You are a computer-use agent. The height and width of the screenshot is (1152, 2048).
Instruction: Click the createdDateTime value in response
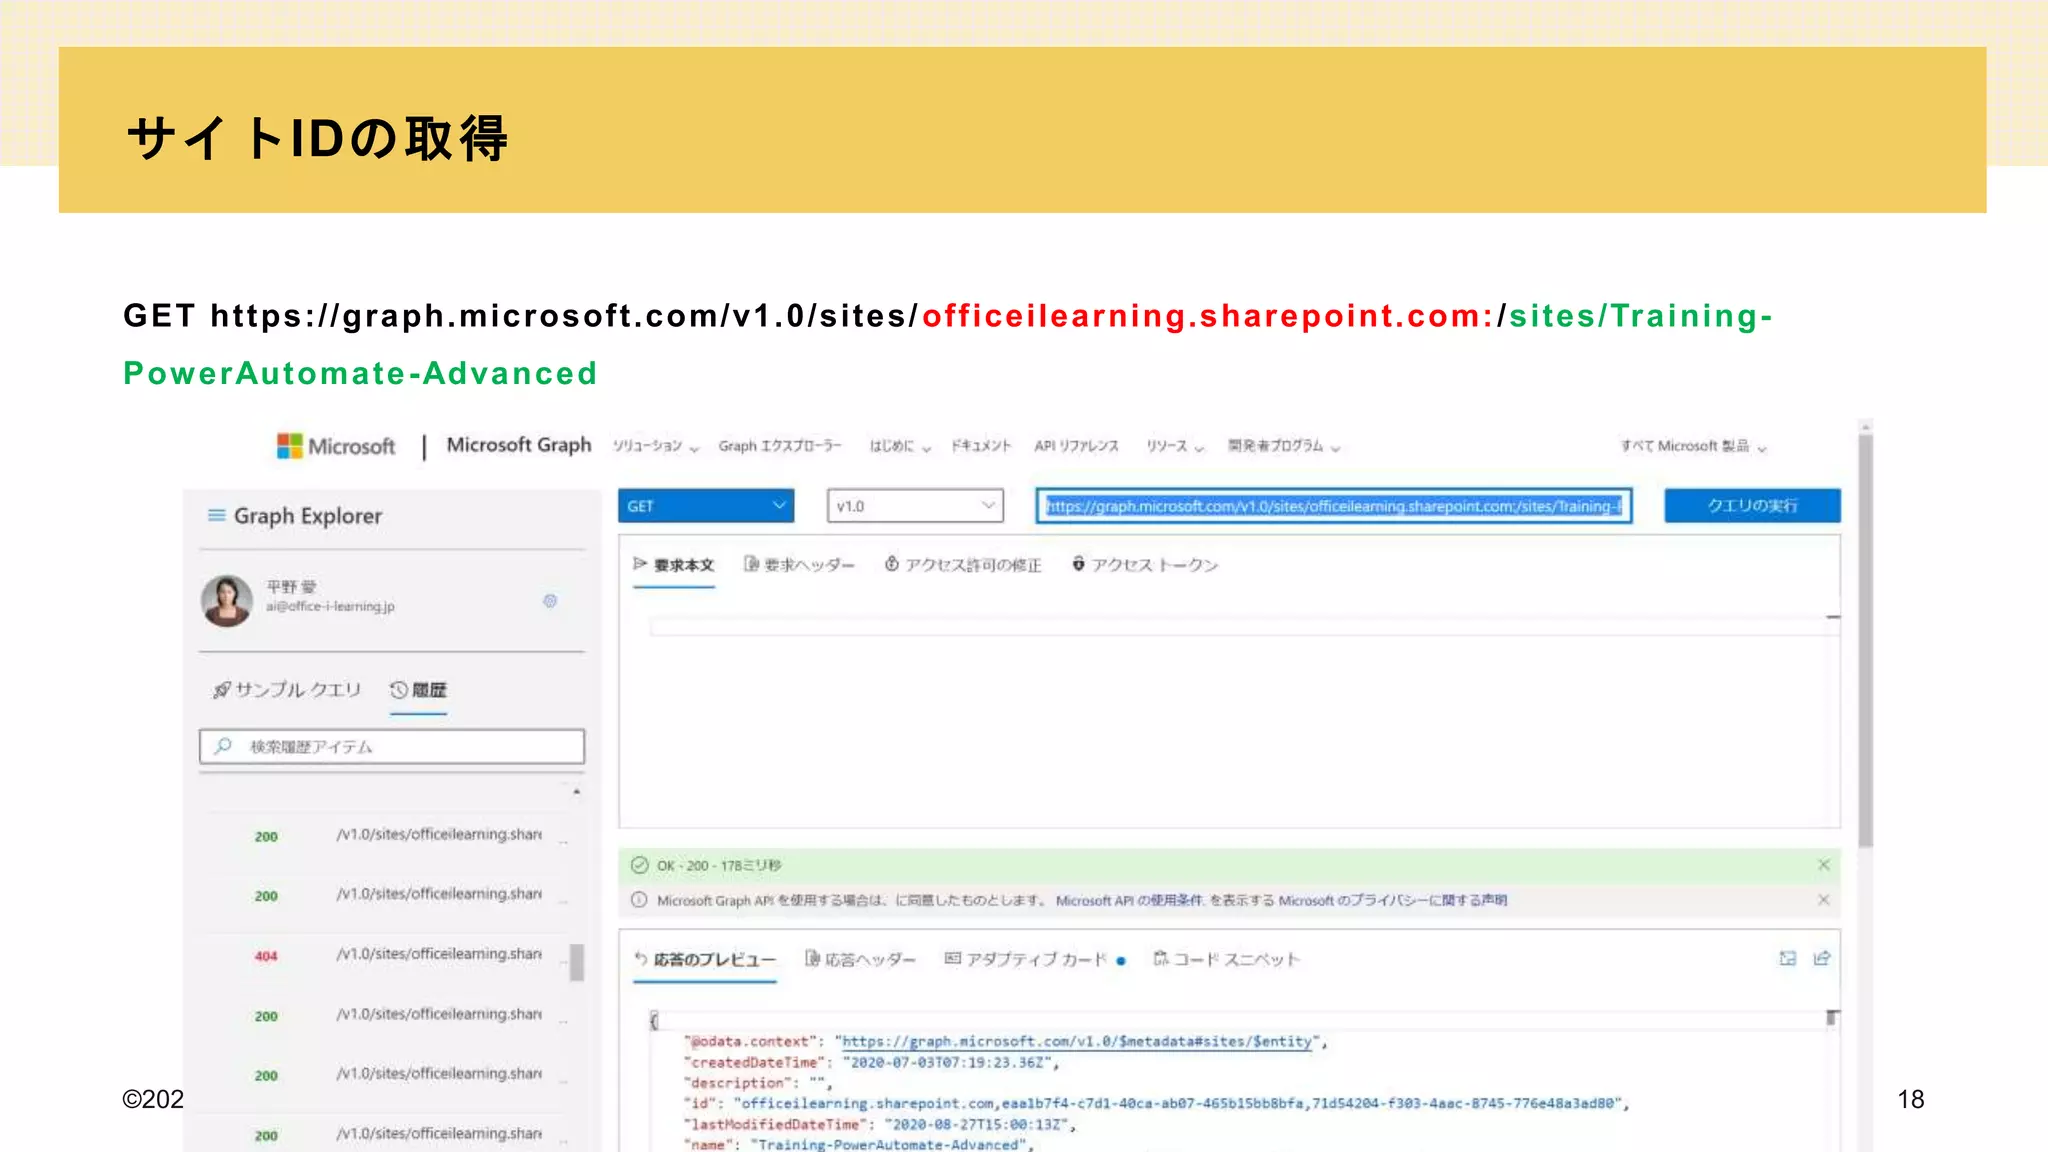949,1063
